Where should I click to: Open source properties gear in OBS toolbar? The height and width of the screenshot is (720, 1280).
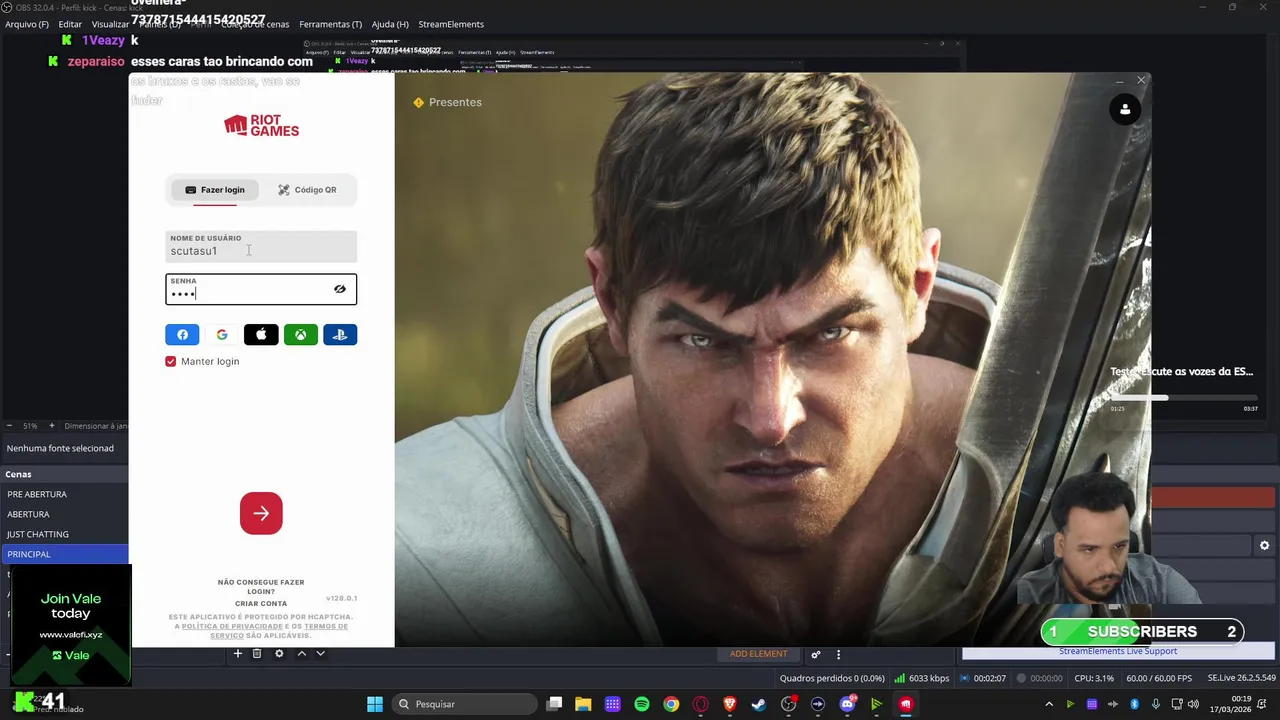pyautogui.click(x=279, y=653)
